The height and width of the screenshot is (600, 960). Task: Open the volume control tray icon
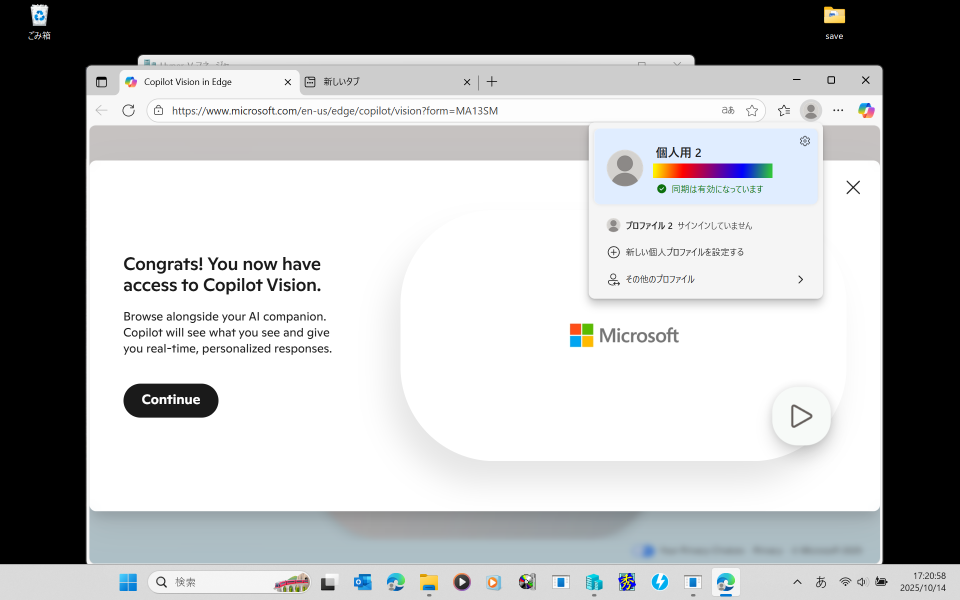point(862,582)
